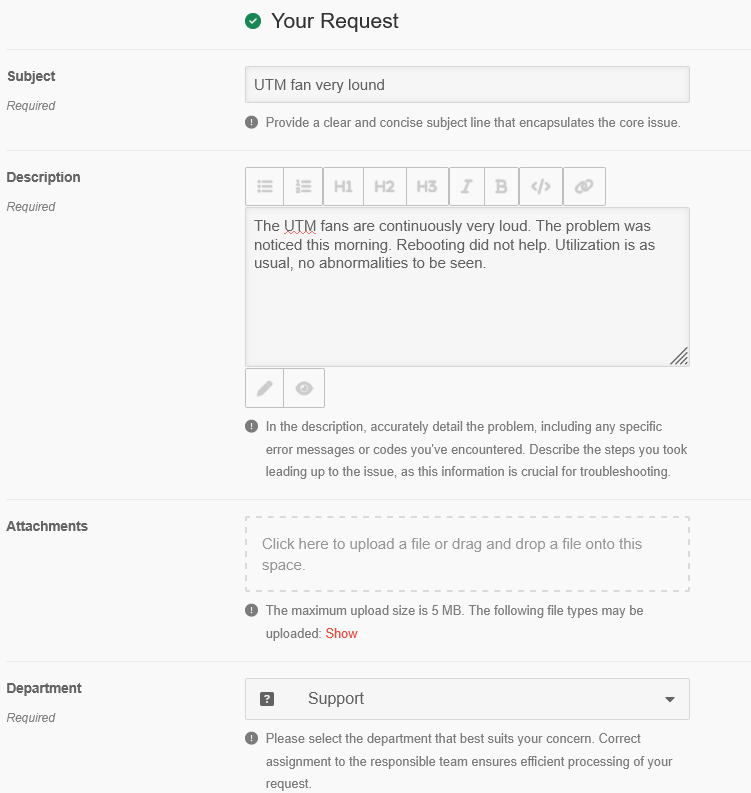Show description preview with eye icon
Viewport: 751px width, 793px height.
click(x=304, y=388)
